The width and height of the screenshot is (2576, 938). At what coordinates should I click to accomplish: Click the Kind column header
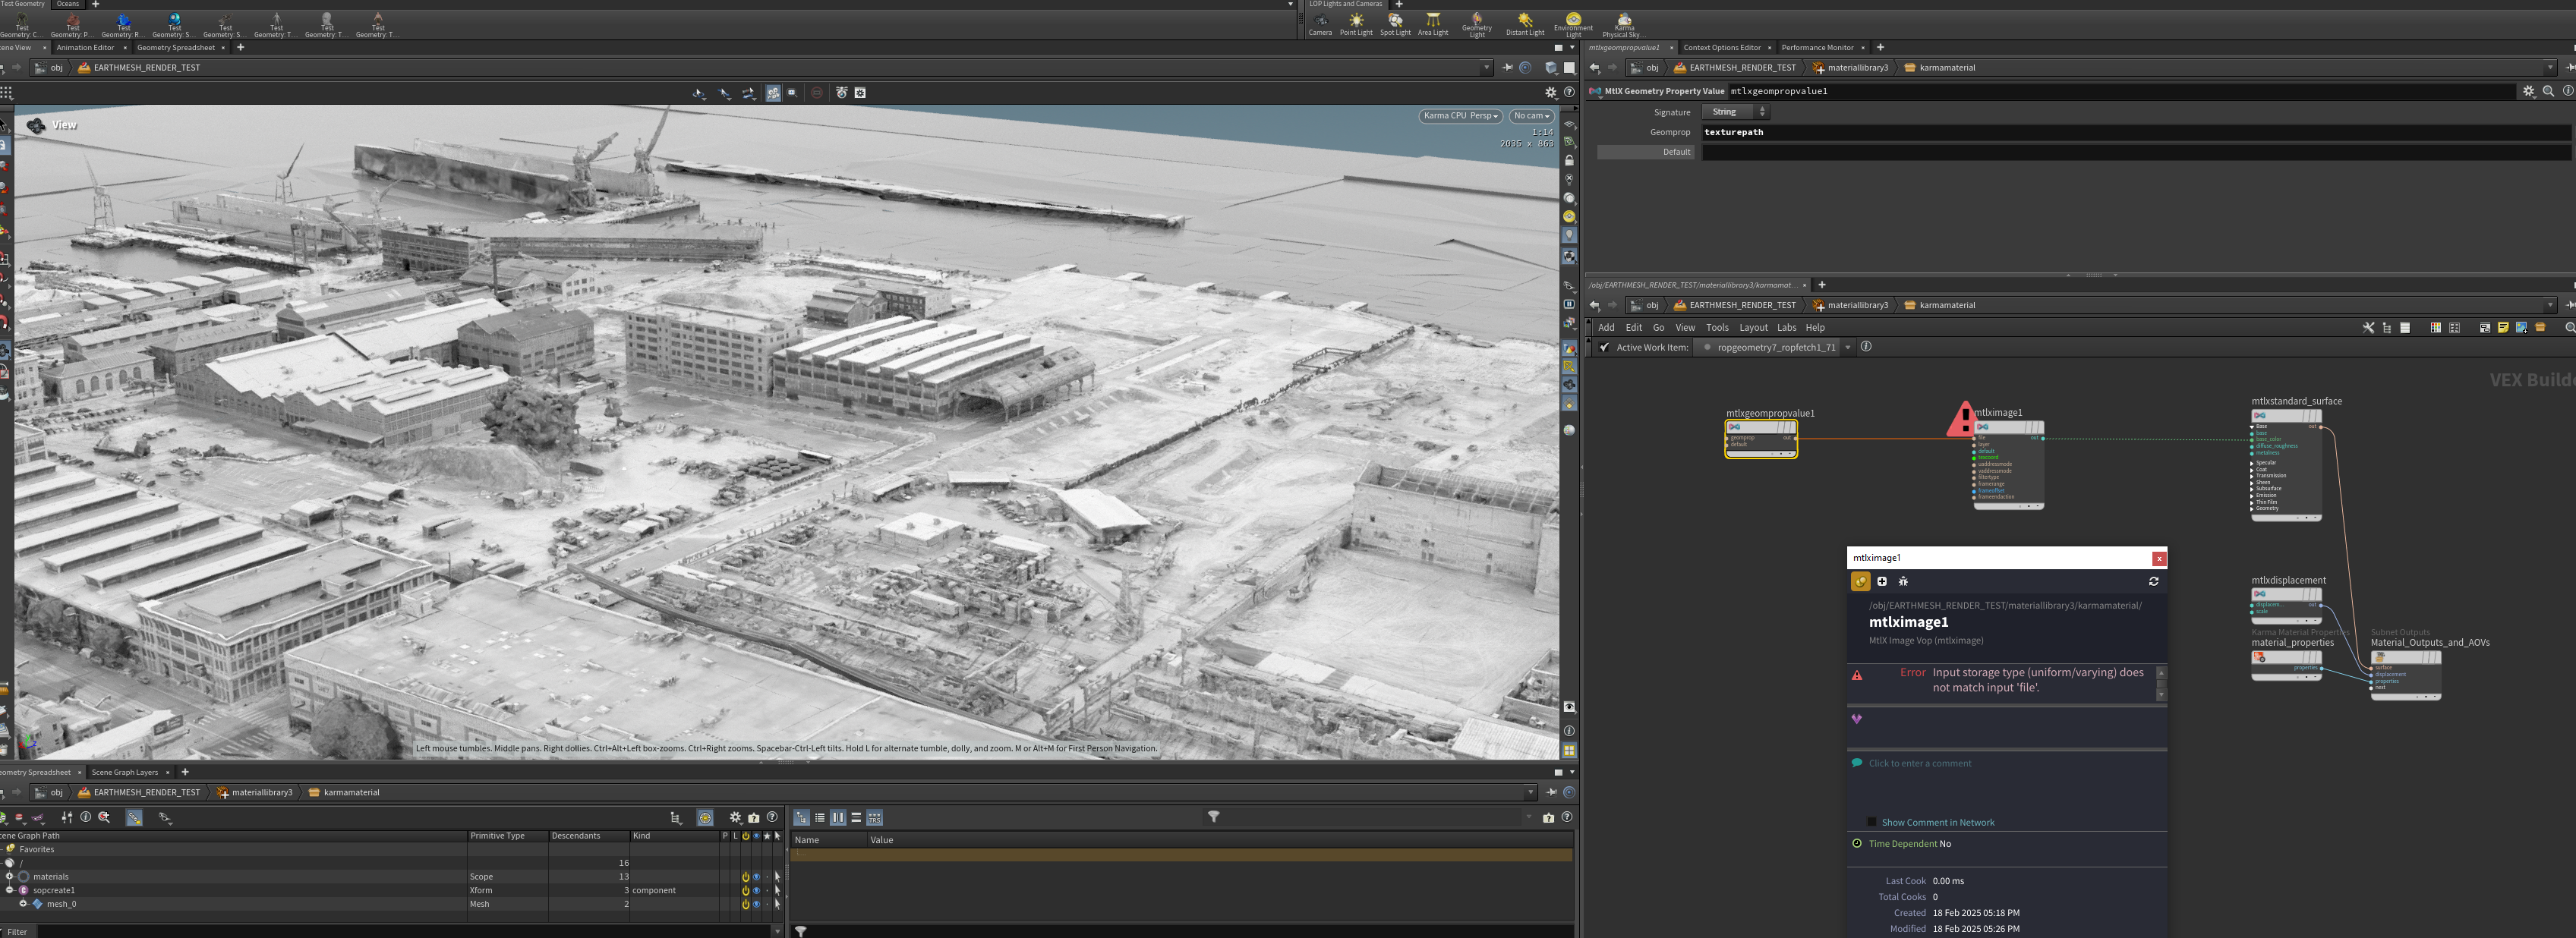[x=674, y=836]
